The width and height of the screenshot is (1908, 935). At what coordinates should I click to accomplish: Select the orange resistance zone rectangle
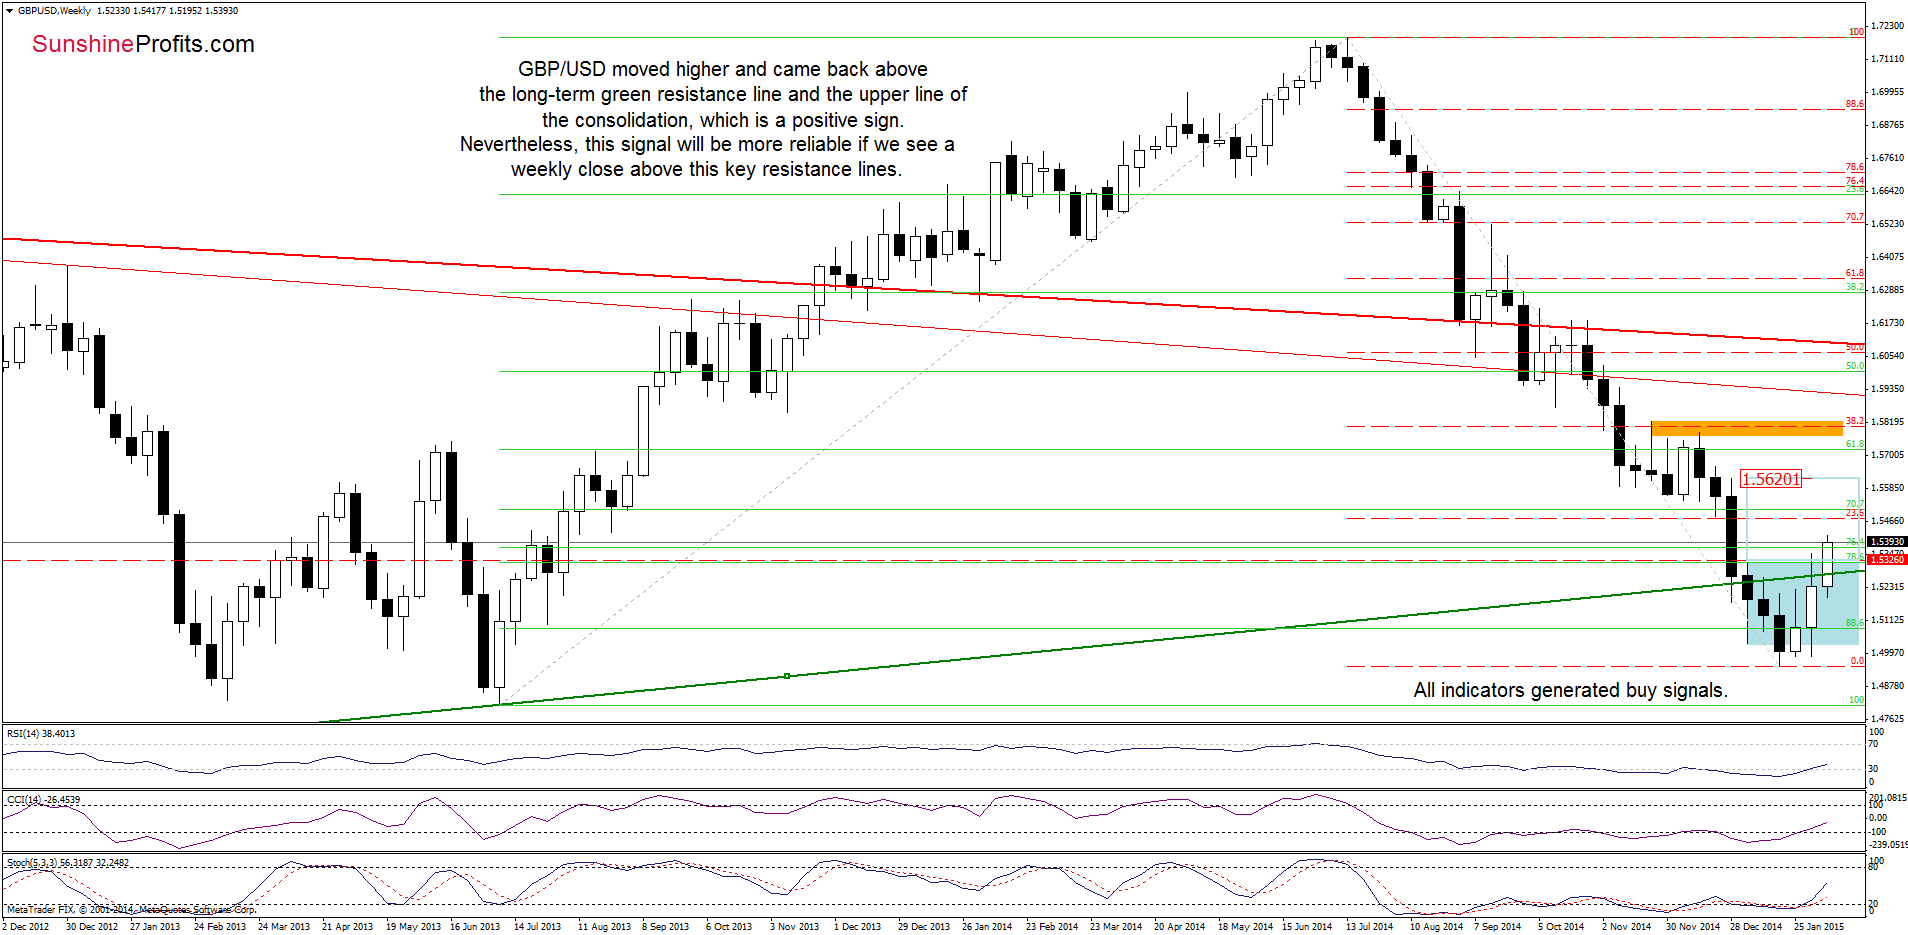tap(1746, 428)
